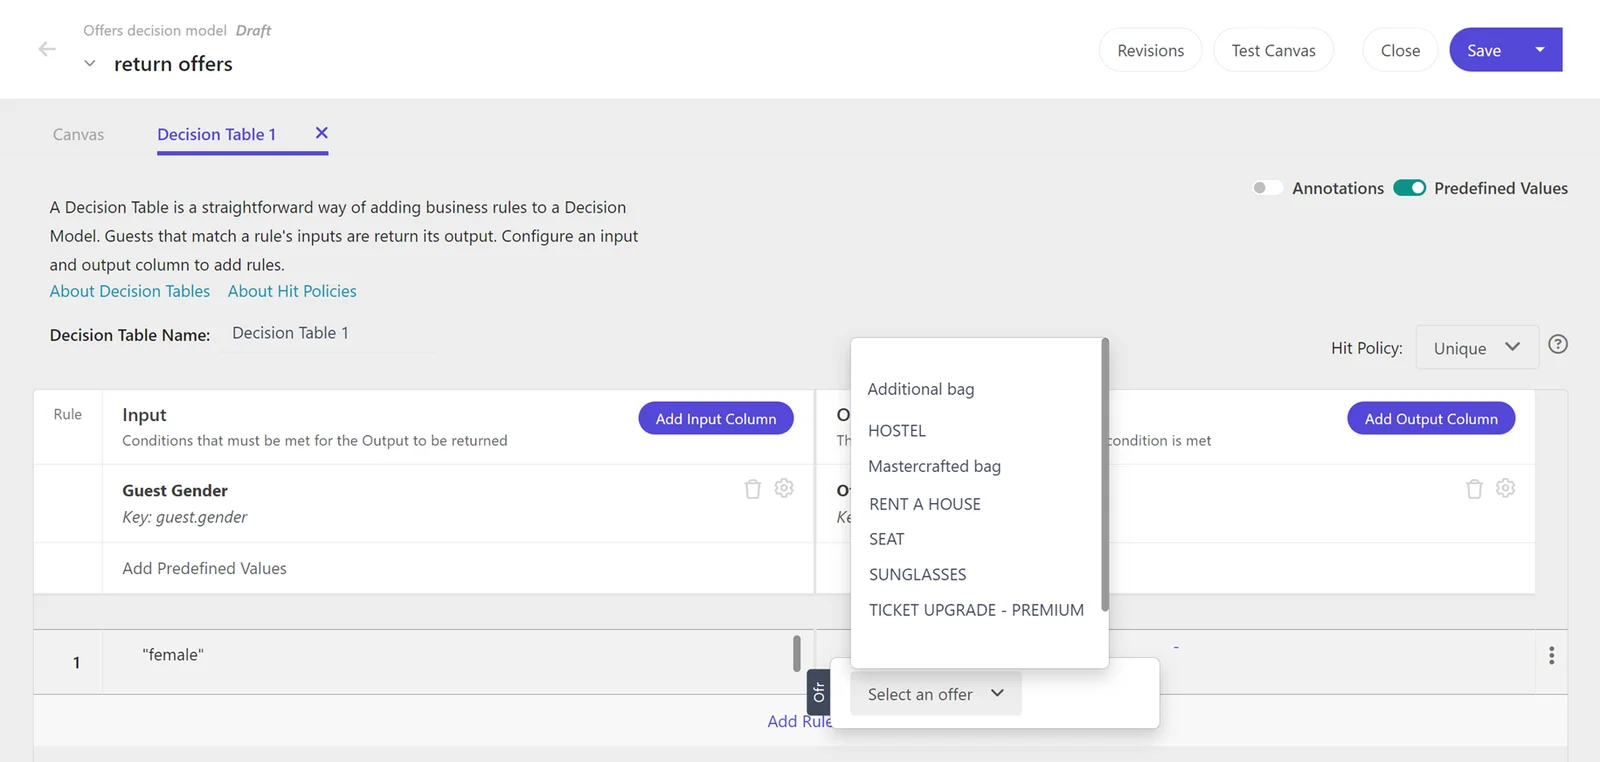Click the Test Canvas button
The image size is (1600, 762).
tap(1274, 50)
